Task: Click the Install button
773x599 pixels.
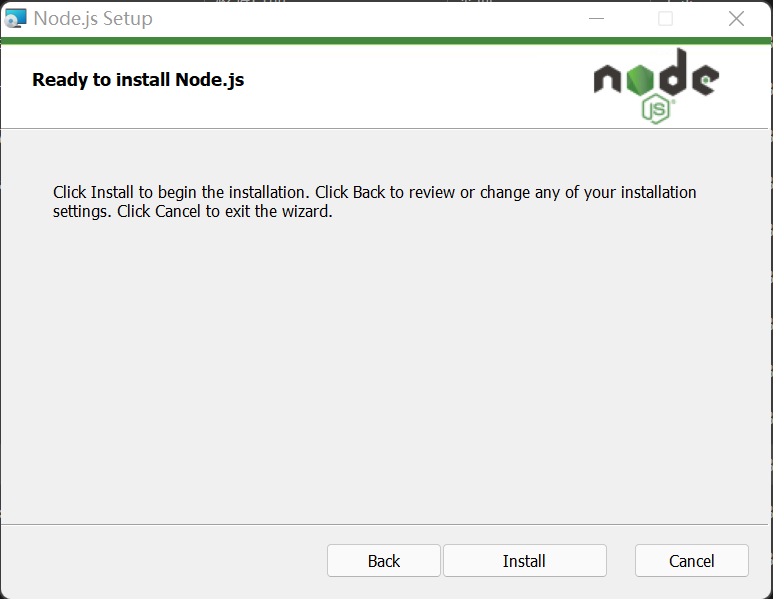Action: click(x=525, y=561)
